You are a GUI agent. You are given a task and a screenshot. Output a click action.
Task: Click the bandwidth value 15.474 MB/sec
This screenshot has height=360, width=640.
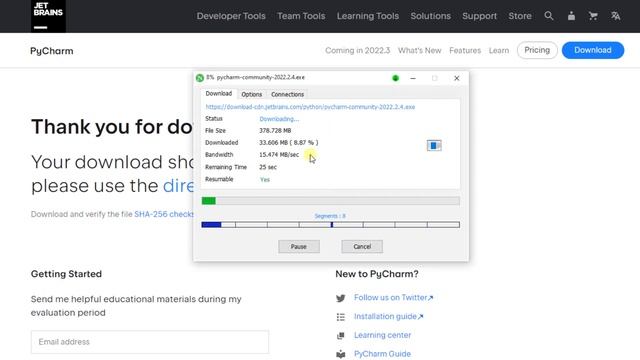pyautogui.click(x=279, y=155)
